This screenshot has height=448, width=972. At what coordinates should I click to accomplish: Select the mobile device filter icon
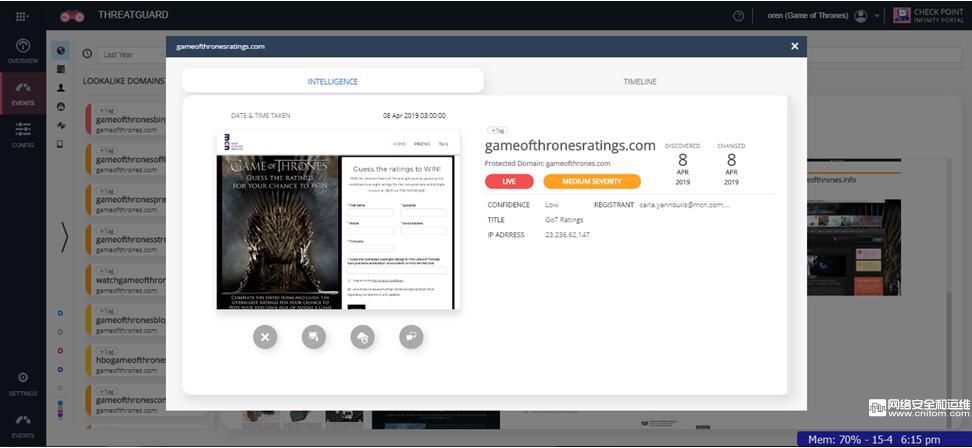click(61, 144)
